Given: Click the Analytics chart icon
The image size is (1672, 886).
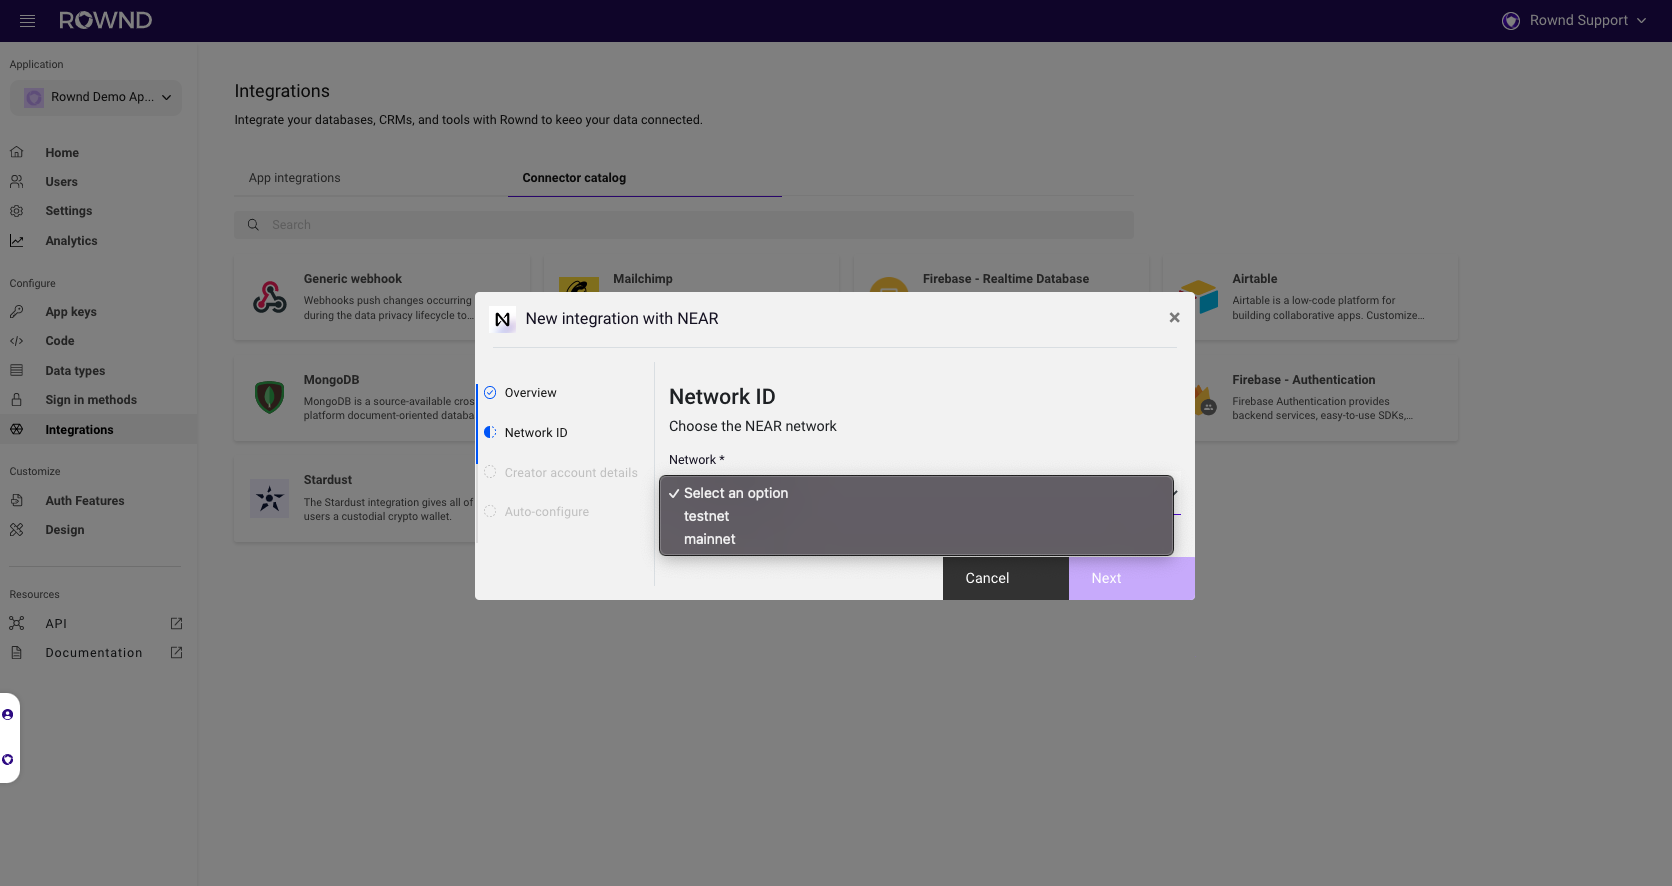Looking at the screenshot, I should click(16, 241).
